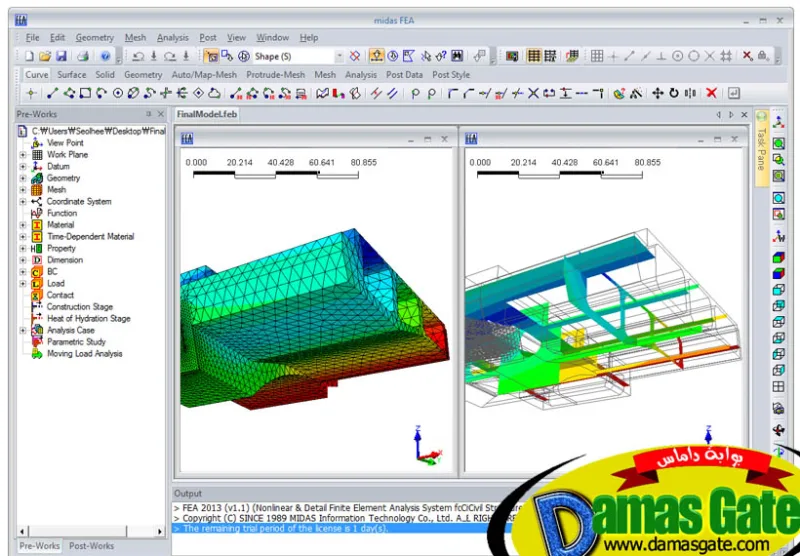This screenshot has height=556, width=800.
Task: Click the New file icon
Action: [29, 56]
